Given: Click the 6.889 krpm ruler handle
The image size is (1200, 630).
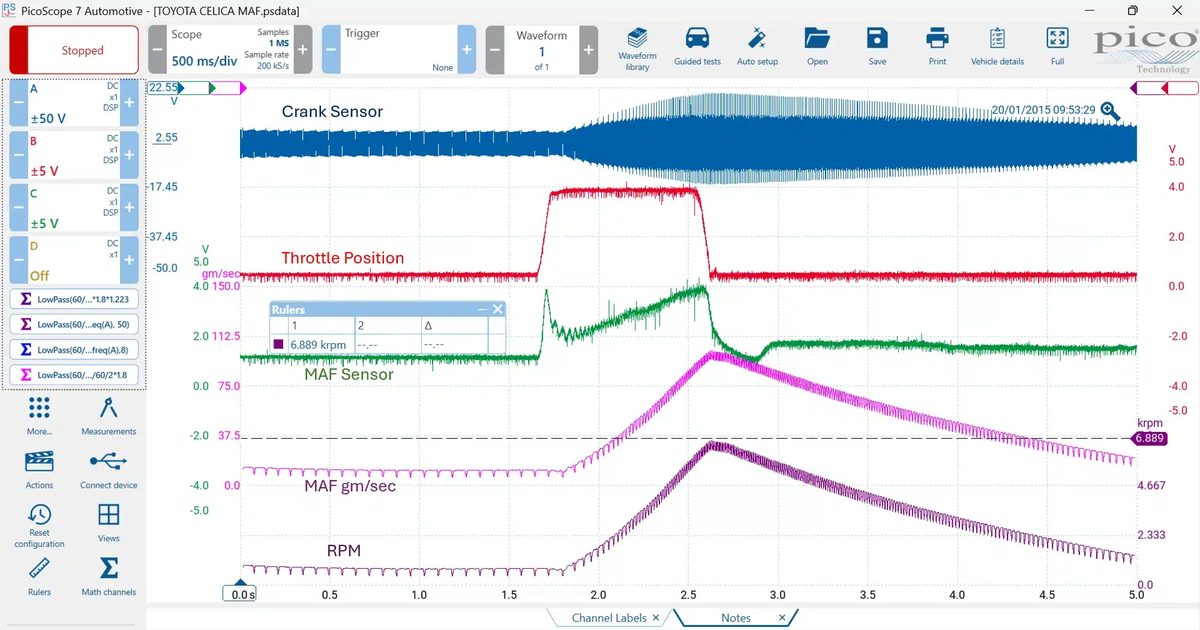Looking at the screenshot, I should 1148,438.
